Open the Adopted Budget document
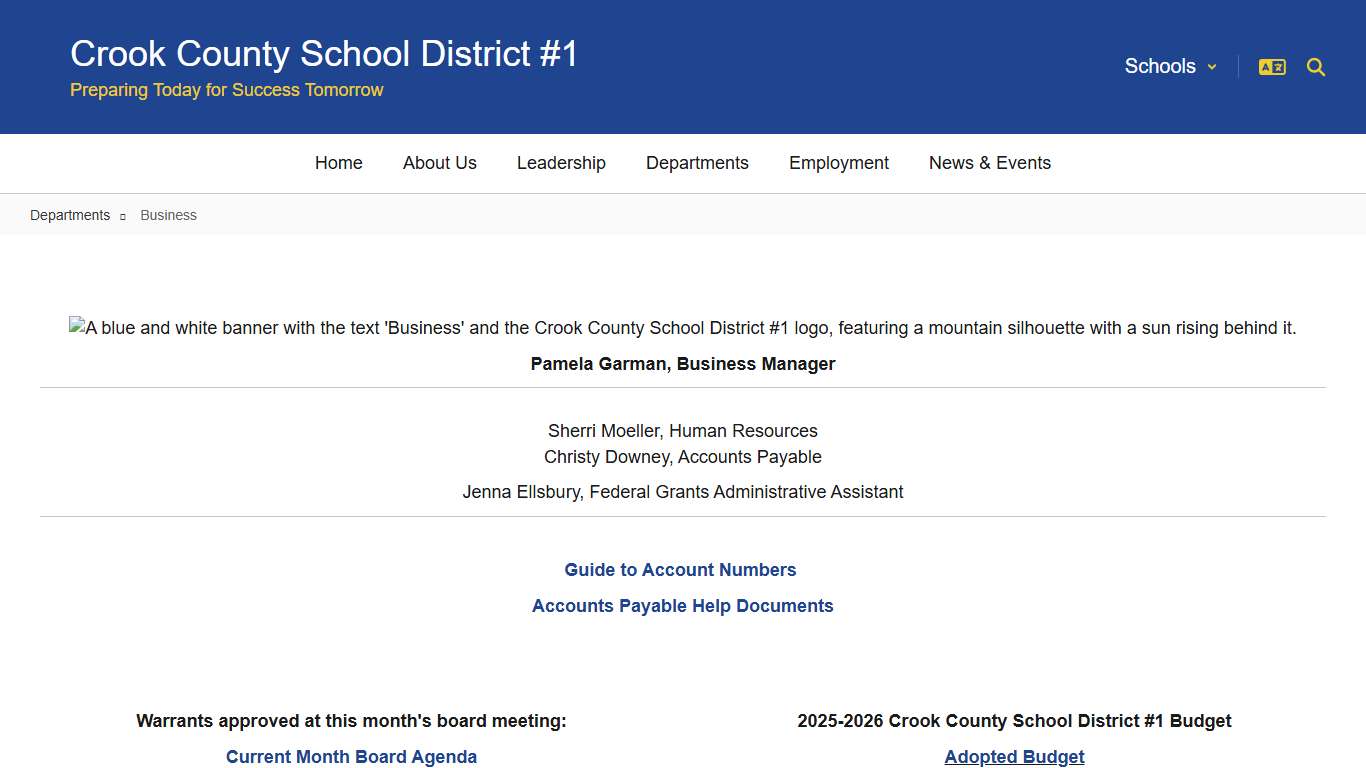Viewport: 1366px width, 768px height. coord(1014,757)
